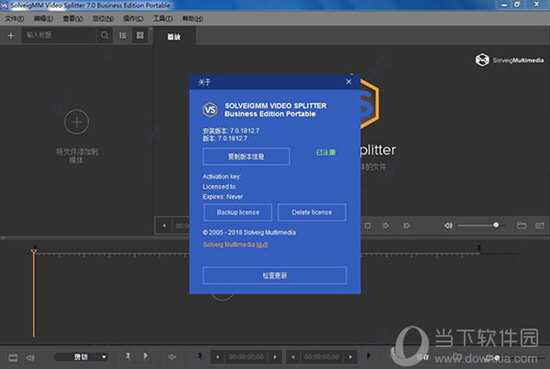Click the audio speaker icon in bottom toolbar
Image resolution: width=550 pixels, height=369 pixels.
(31, 358)
